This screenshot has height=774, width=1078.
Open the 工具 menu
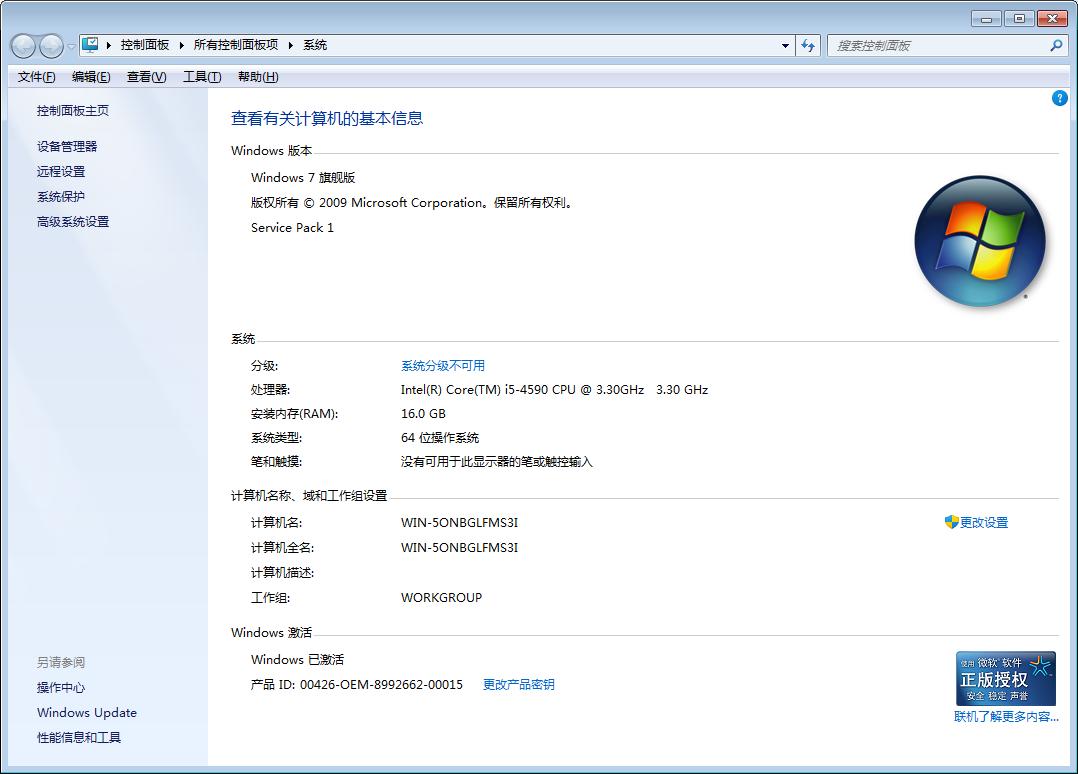(x=200, y=77)
